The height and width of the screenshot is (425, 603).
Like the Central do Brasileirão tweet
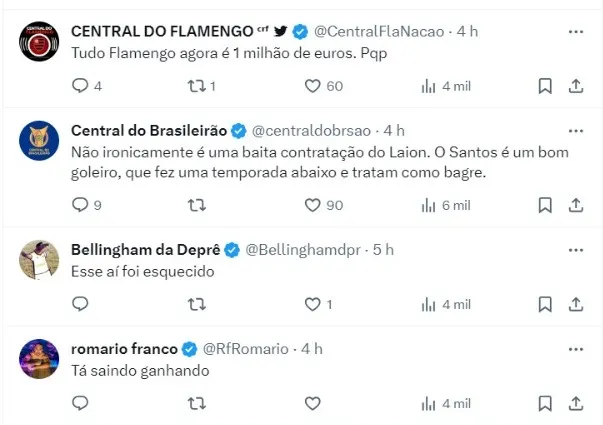click(312, 205)
